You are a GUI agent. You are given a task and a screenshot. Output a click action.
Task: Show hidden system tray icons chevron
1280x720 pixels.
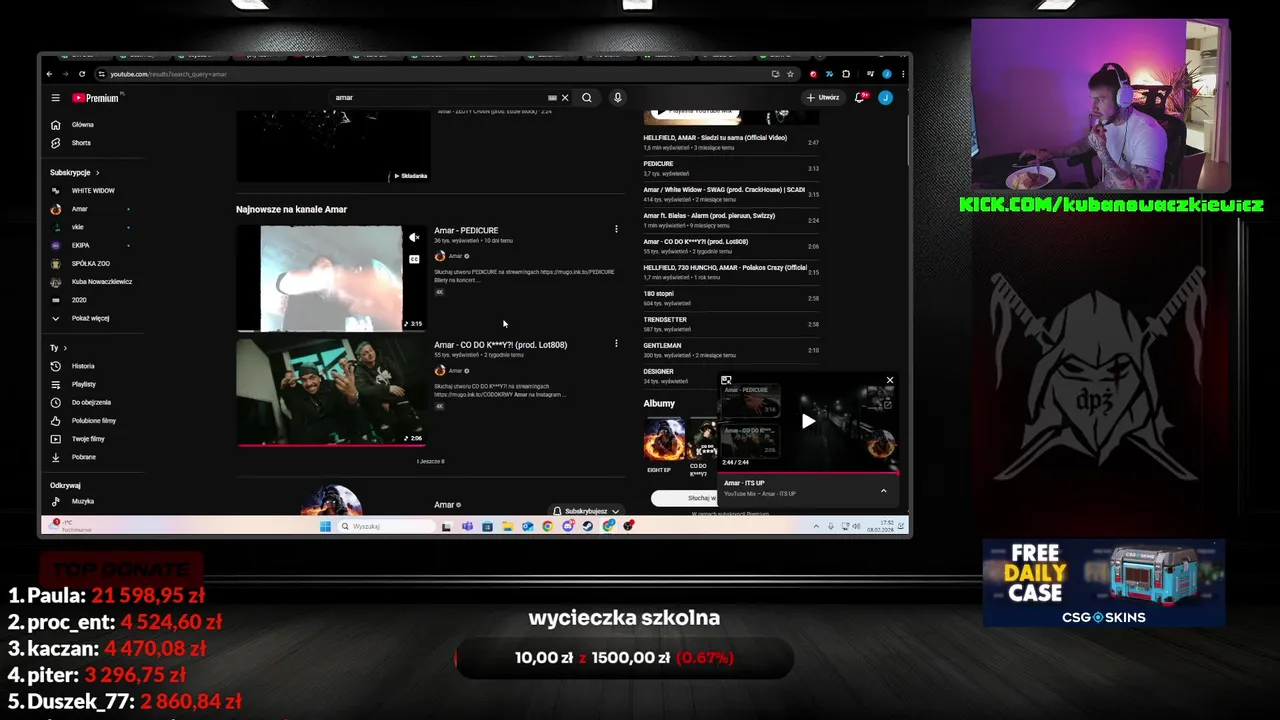[x=816, y=526]
